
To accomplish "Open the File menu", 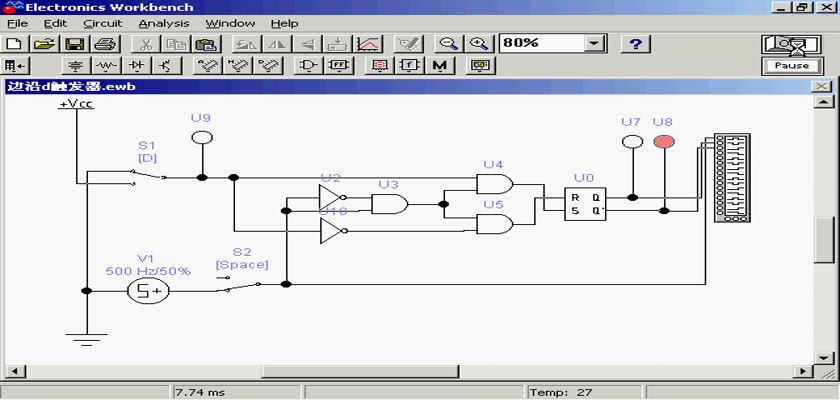I will [17, 24].
